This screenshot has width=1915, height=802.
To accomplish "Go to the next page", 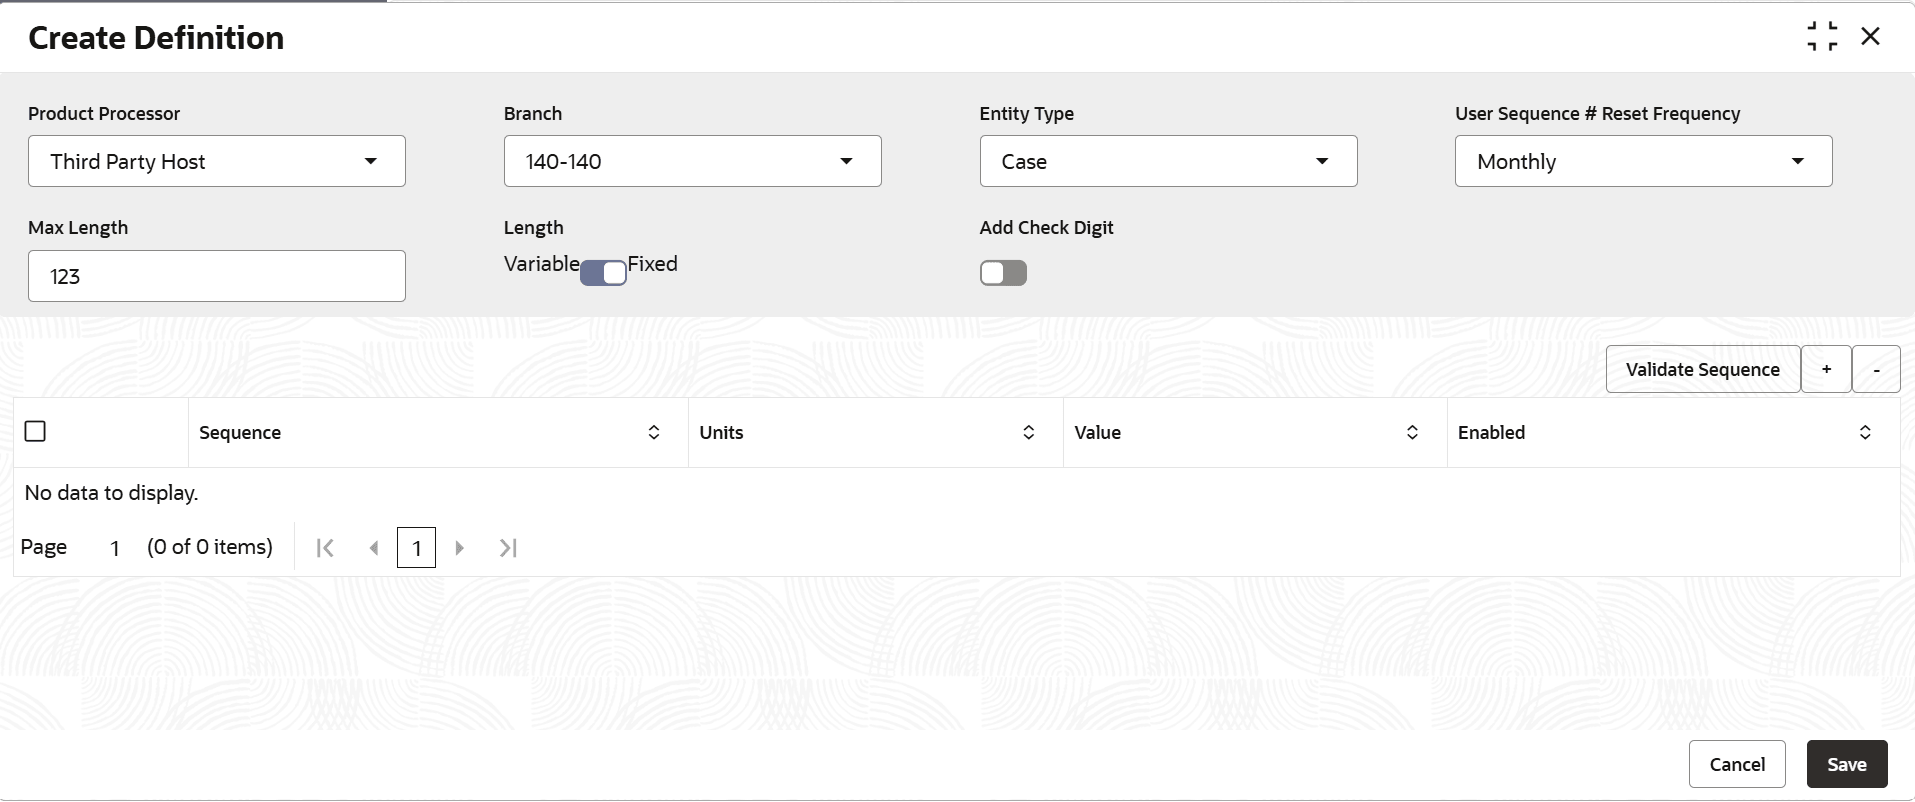I will [x=460, y=548].
